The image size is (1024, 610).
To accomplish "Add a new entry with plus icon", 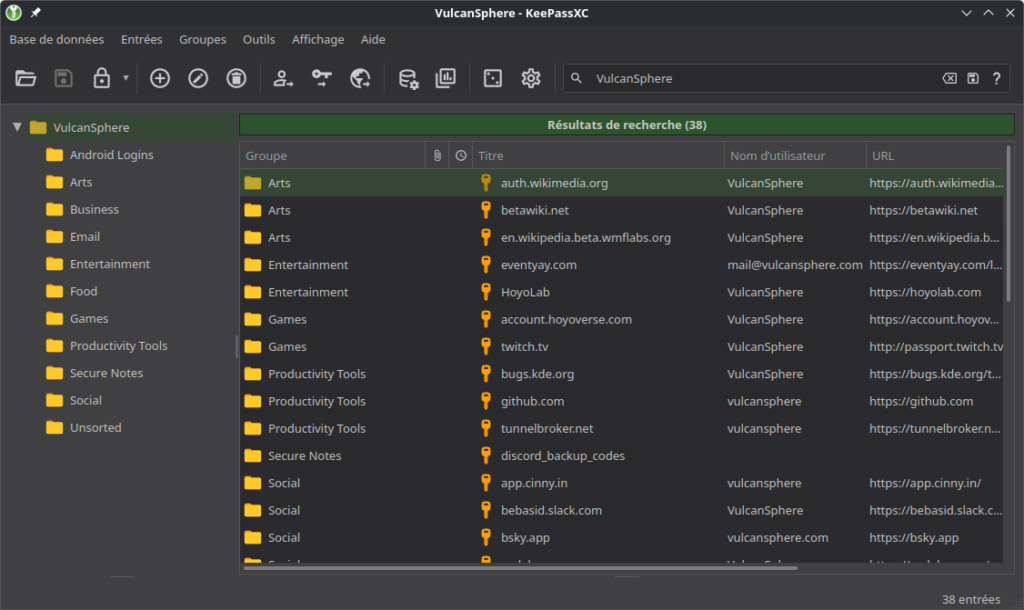I will coord(159,78).
